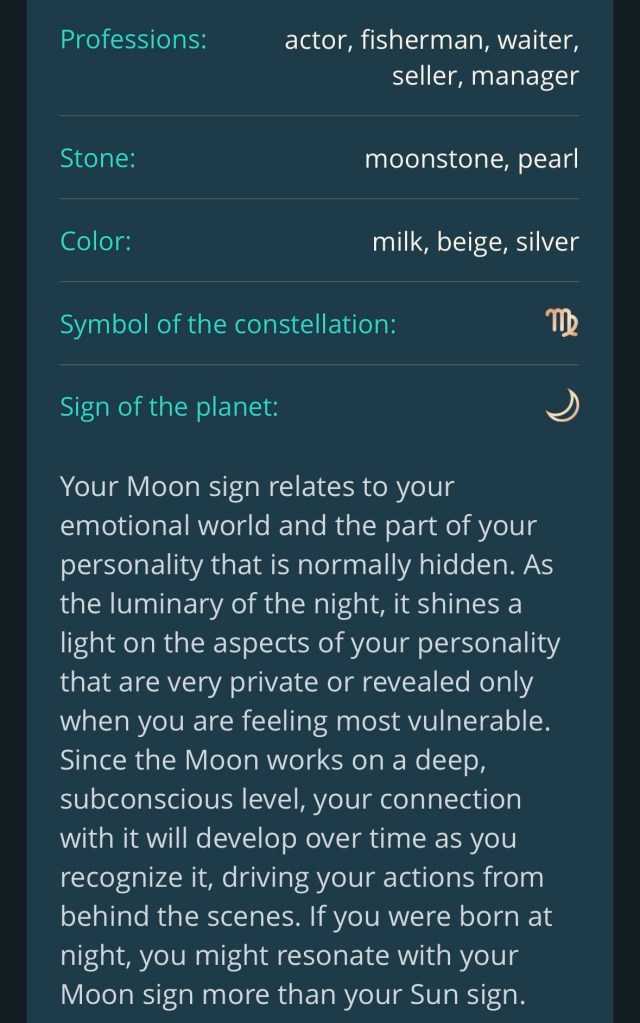Tap the line starting "Your Moon sign relates"
Screen dimensions: 640x1023
coord(257,488)
